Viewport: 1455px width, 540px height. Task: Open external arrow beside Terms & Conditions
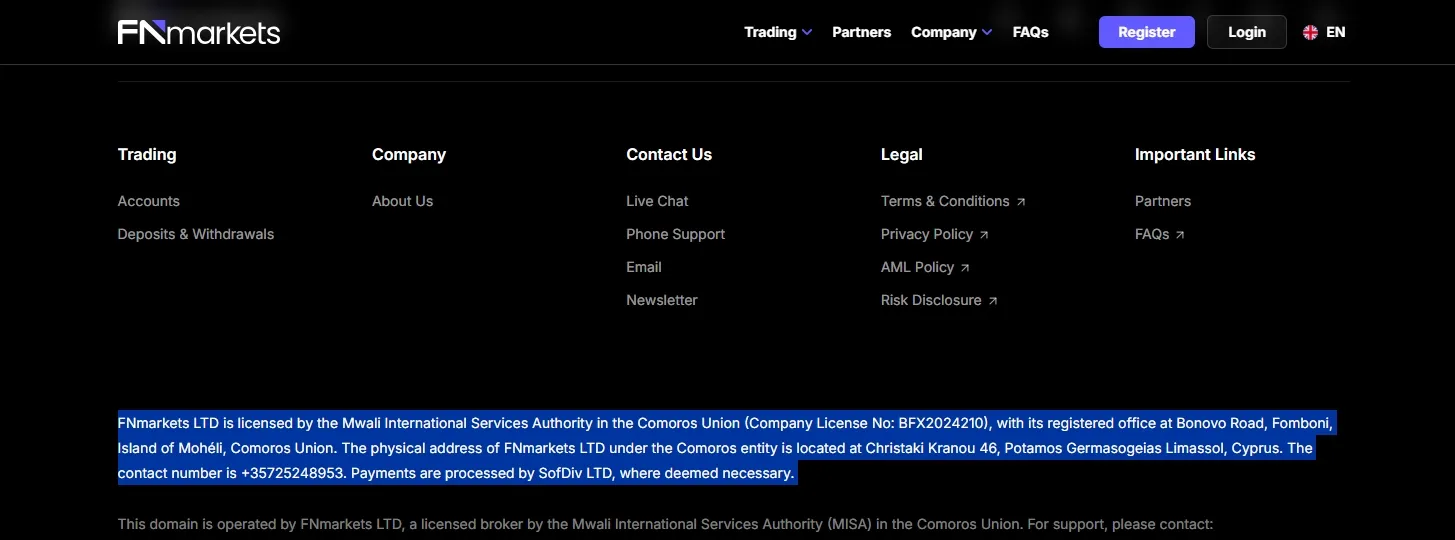[x=1021, y=202]
